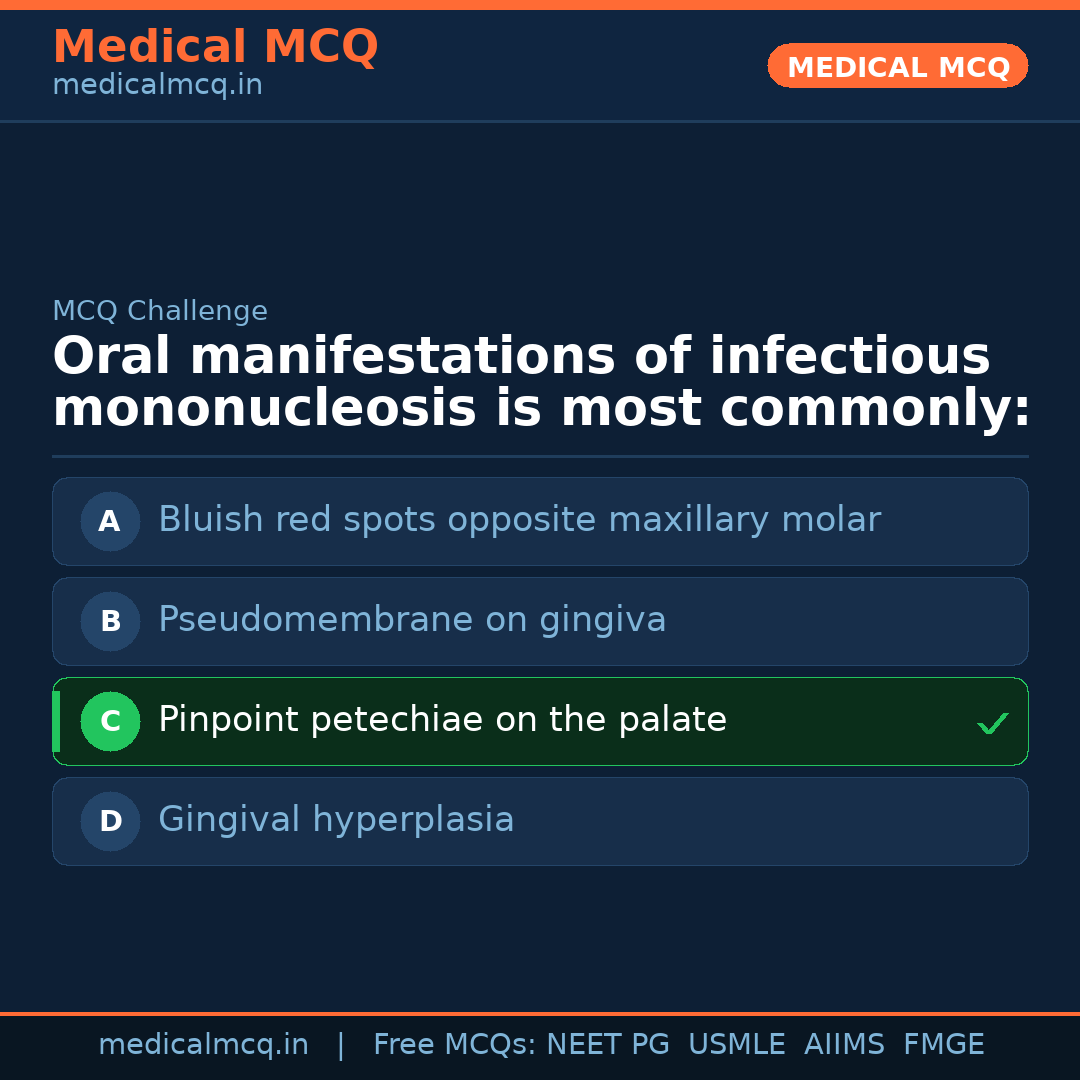Click the MCQ Challenge label

(x=160, y=312)
